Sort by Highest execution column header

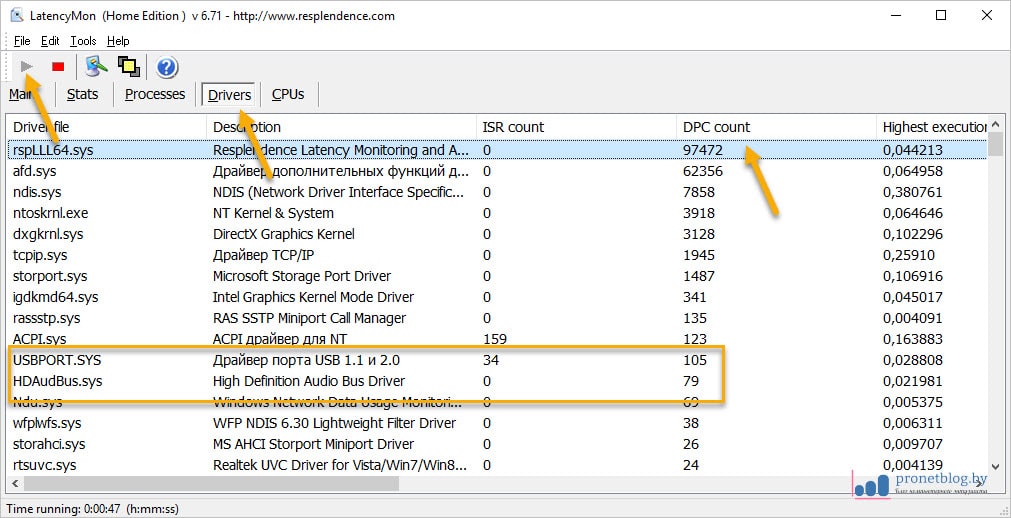934,127
